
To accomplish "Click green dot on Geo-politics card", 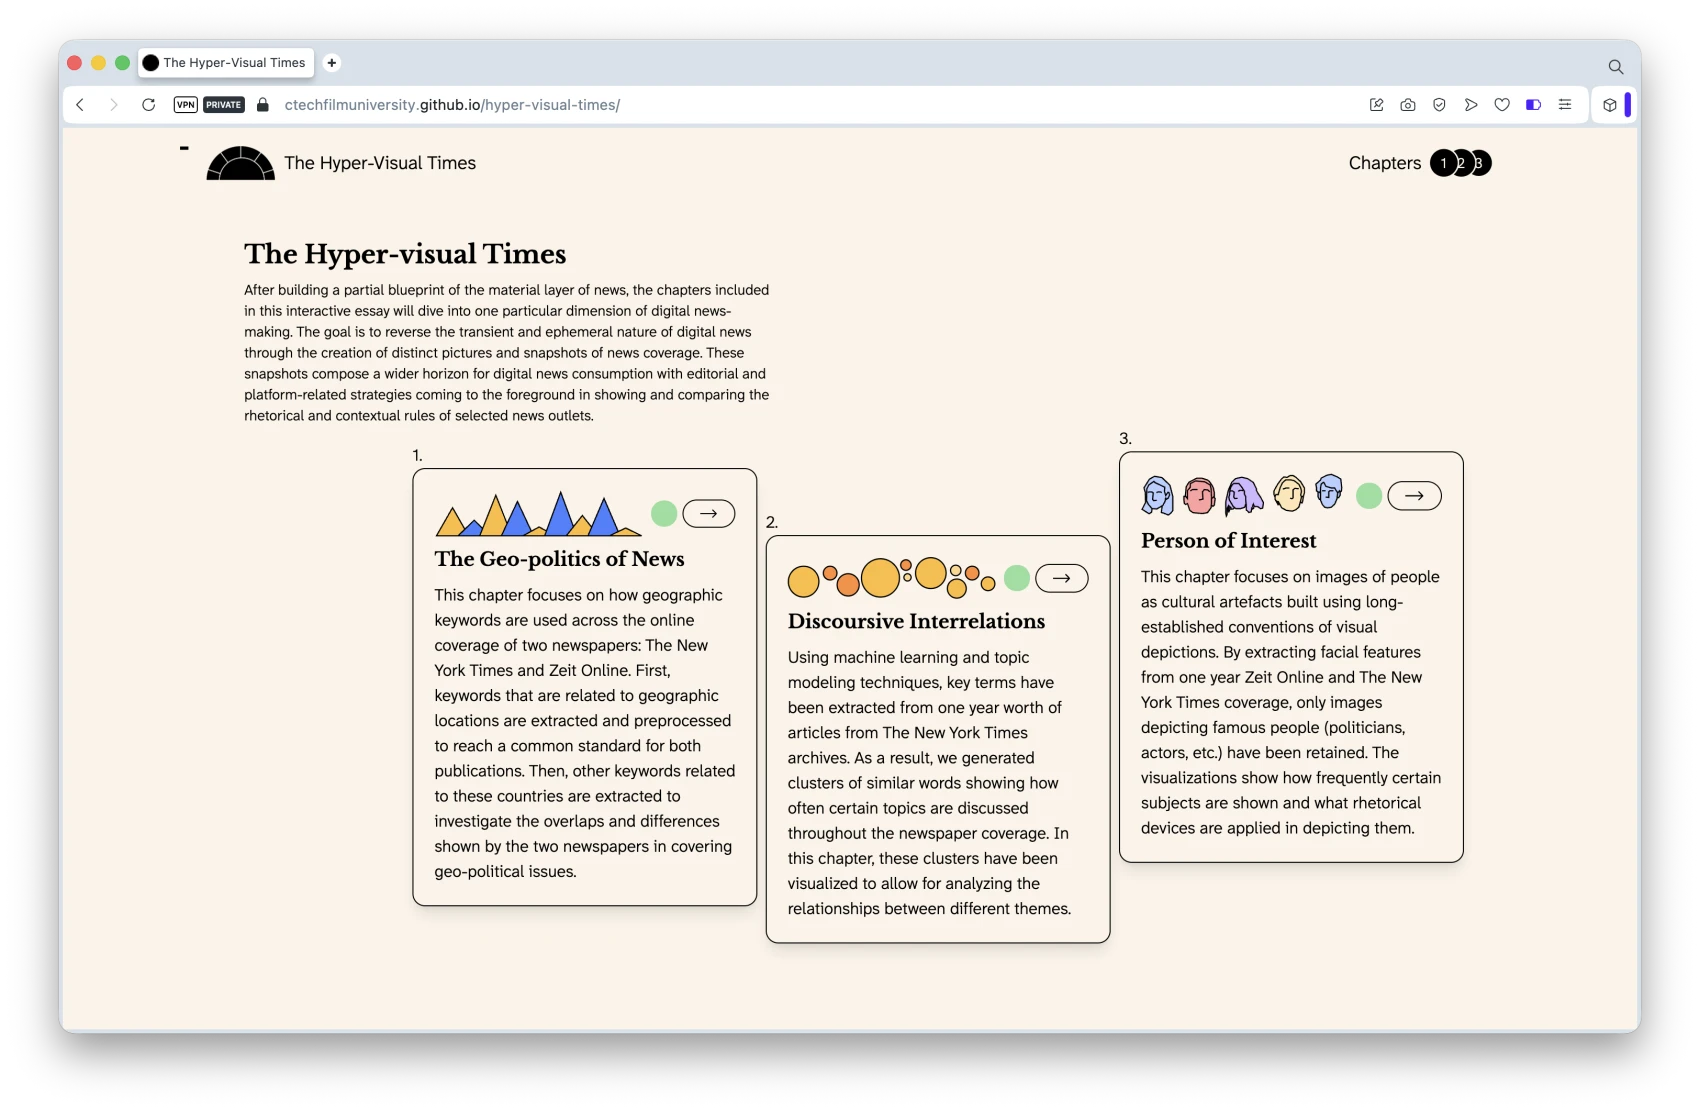I will [x=664, y=513].
